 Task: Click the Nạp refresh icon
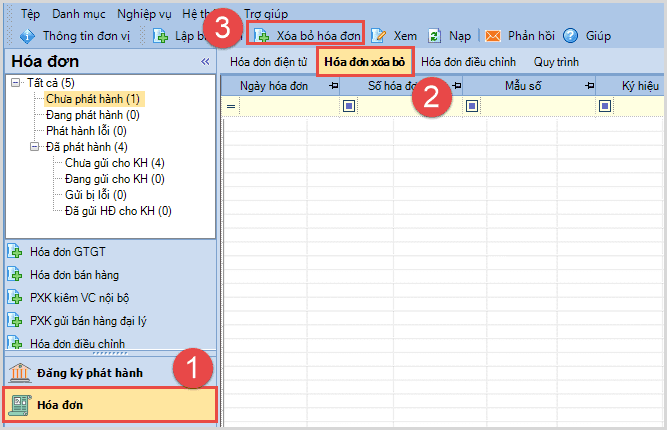[x=434, y=36]
